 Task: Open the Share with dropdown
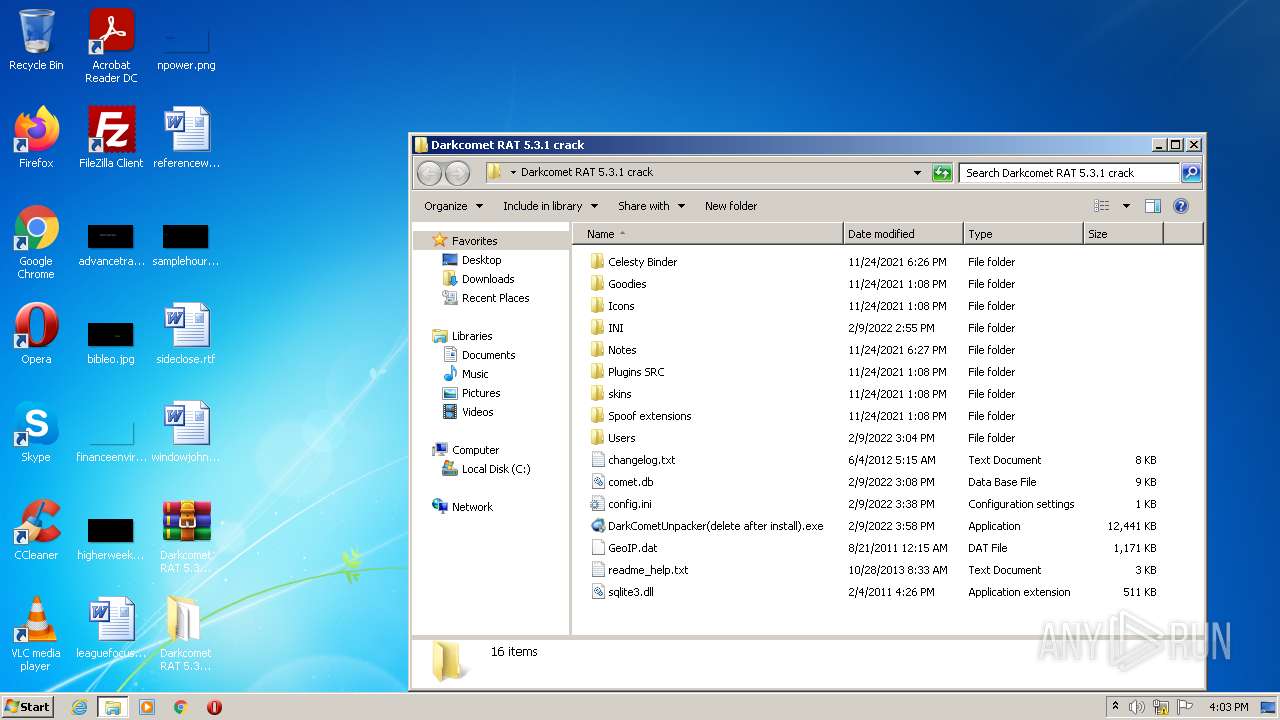click(x=651, y=206)
